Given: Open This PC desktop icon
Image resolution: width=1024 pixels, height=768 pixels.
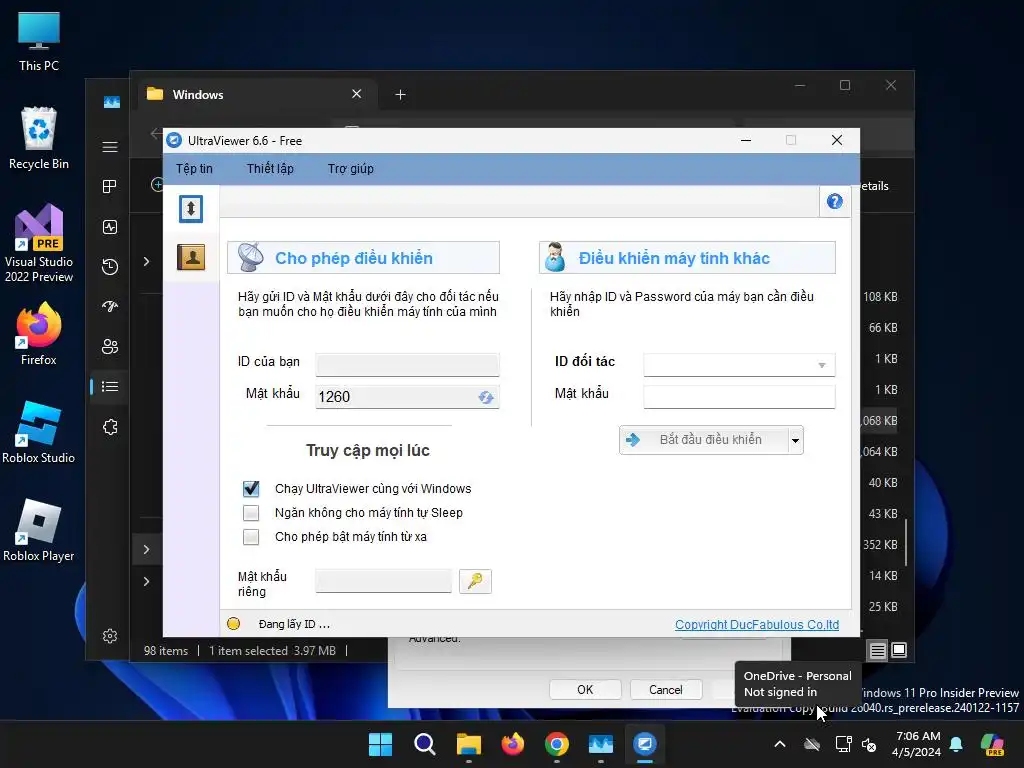Looking at the screenshot, I should point(39,40).
